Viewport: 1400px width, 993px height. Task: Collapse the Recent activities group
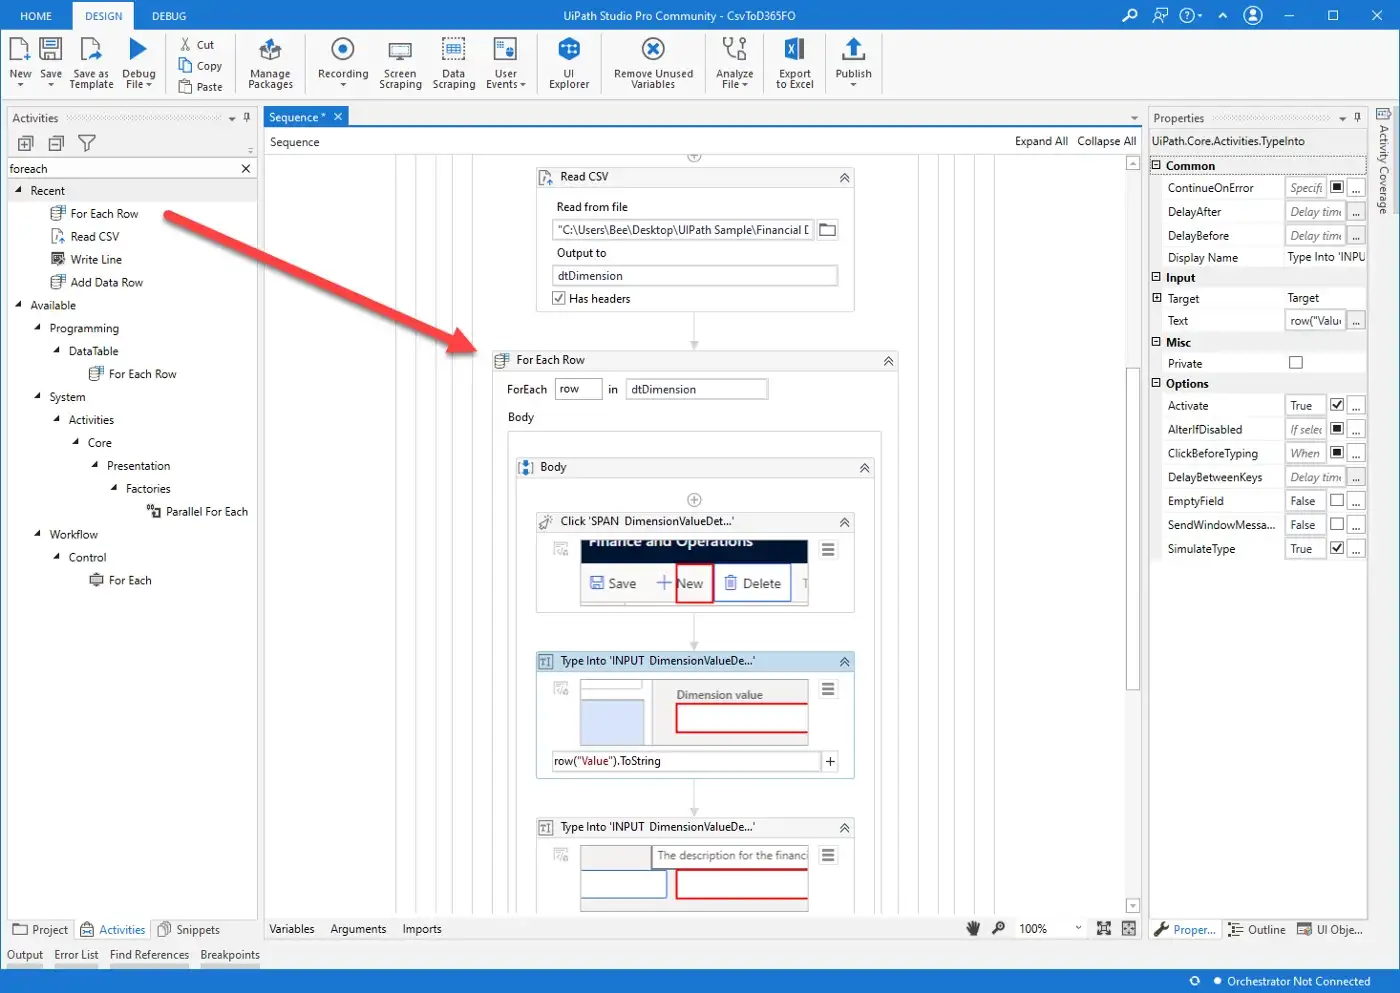[18, 190]
